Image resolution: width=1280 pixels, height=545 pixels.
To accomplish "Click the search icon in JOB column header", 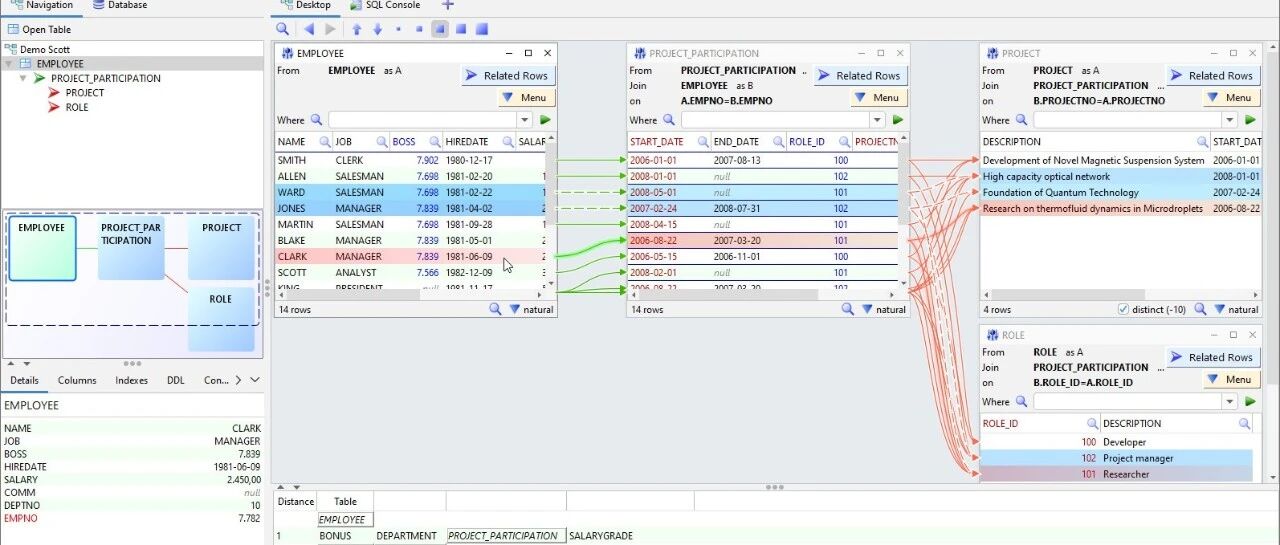I will tap(381, 142).
